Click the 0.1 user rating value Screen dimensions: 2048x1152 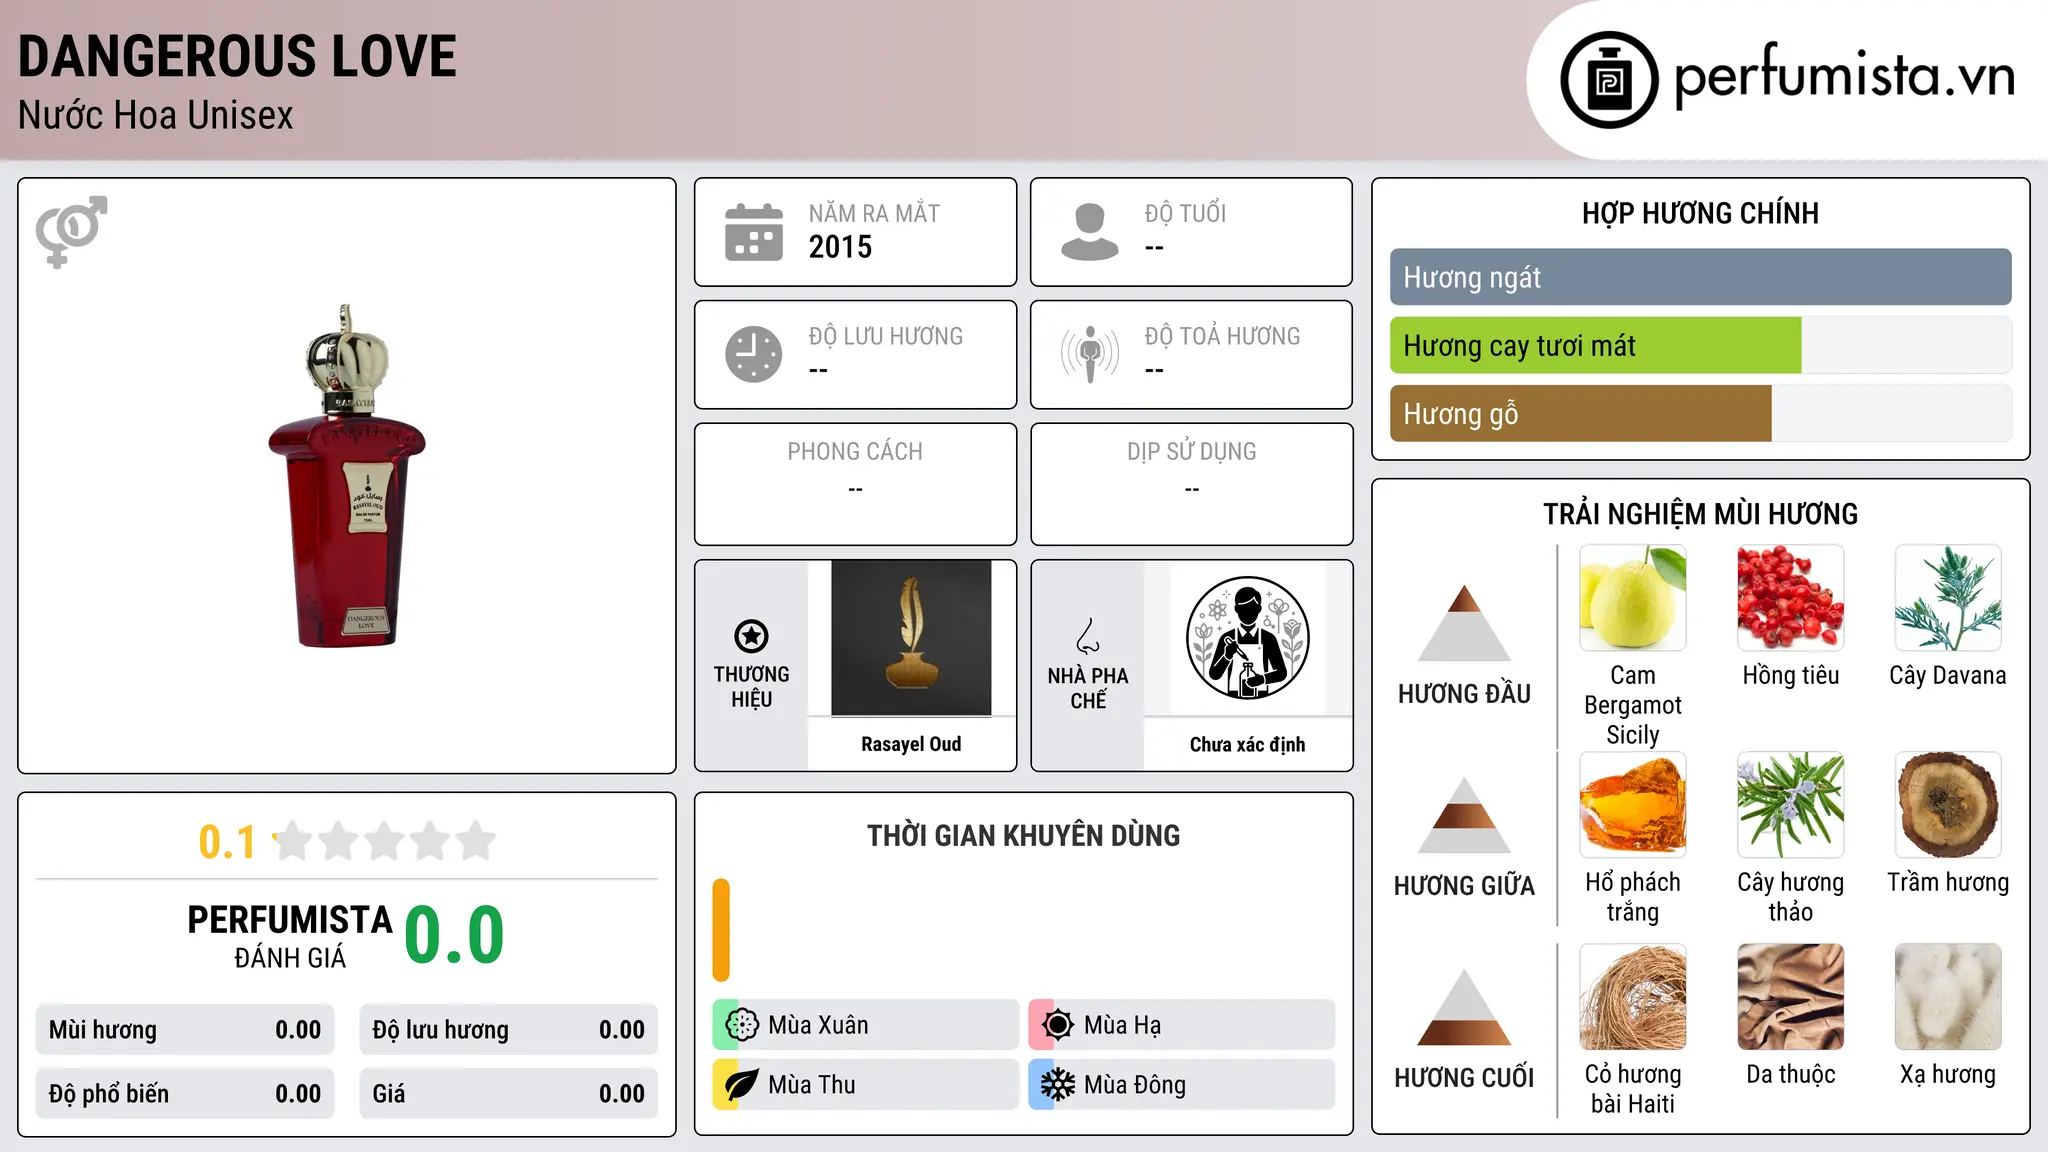227,842
